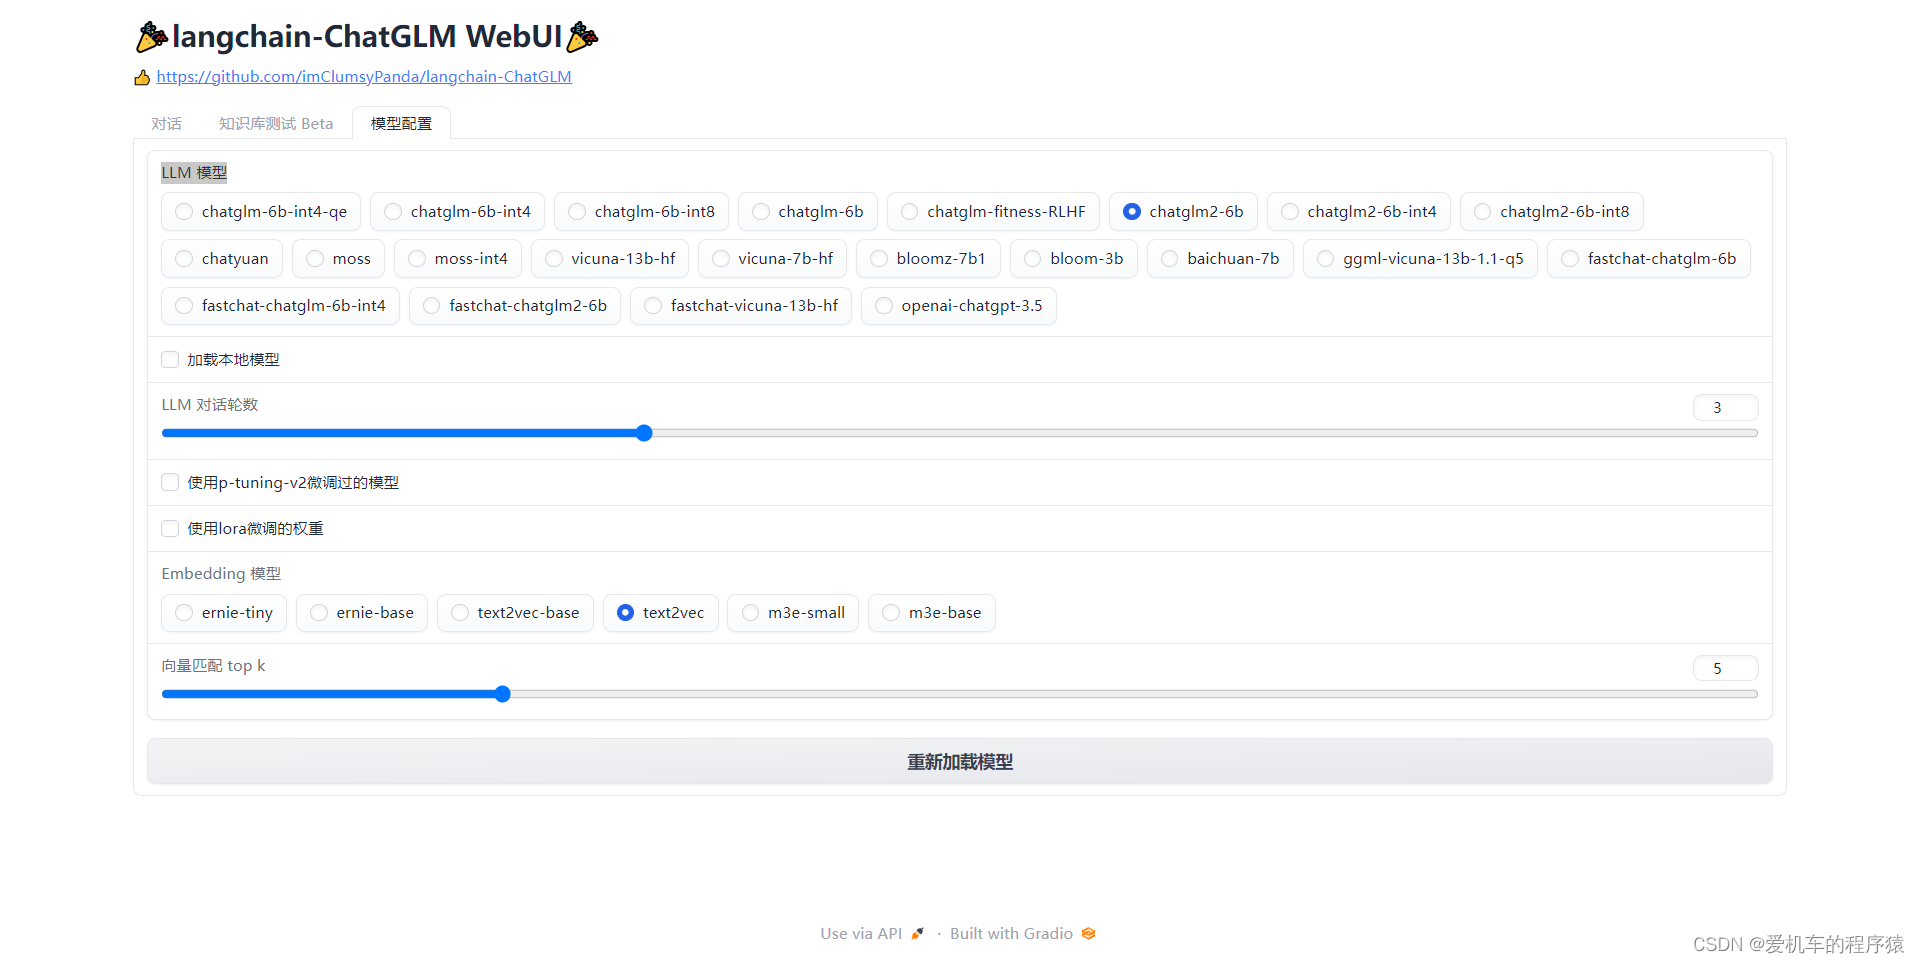The width and height of the screenshot is (1920, 963).
Task: Choose chatglm-fitness-RLHF model
Action: pos(993,212)
